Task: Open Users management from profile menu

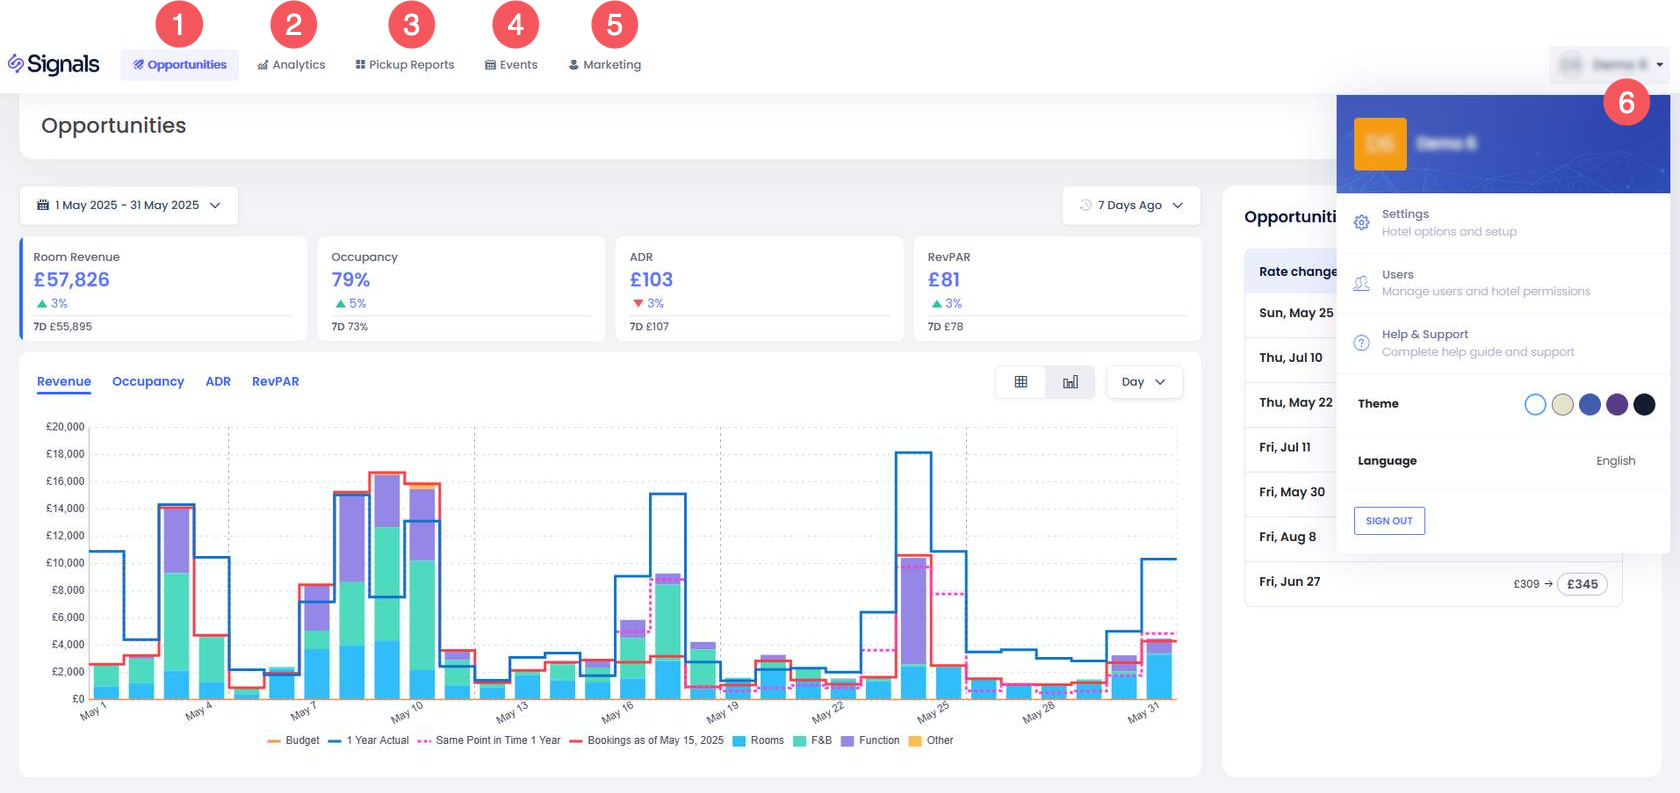Action: click(1361, 283)
